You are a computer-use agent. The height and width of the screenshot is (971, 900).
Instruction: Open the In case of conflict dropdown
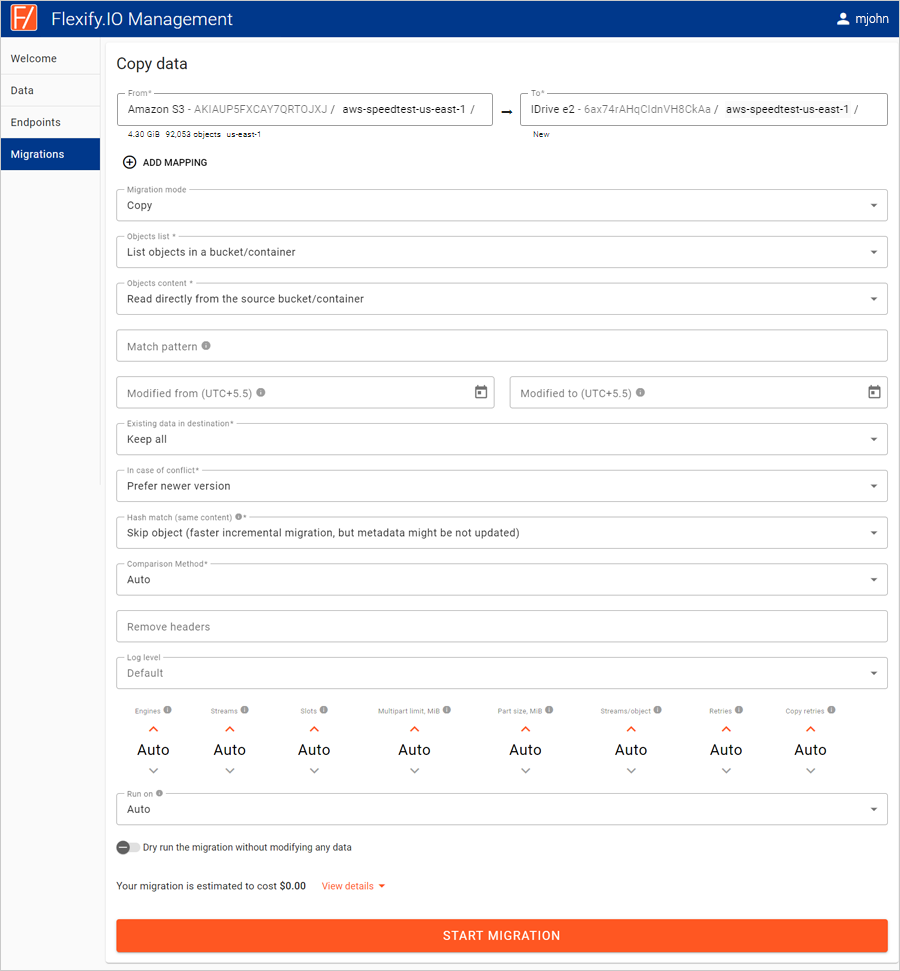point(502,486)
